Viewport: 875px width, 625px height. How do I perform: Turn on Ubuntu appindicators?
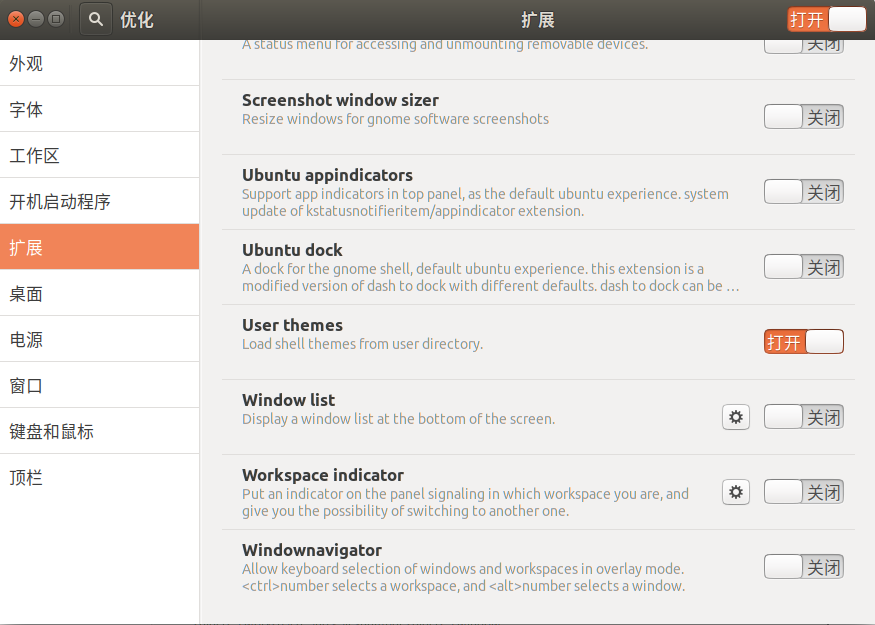click(x=803, y=191)
